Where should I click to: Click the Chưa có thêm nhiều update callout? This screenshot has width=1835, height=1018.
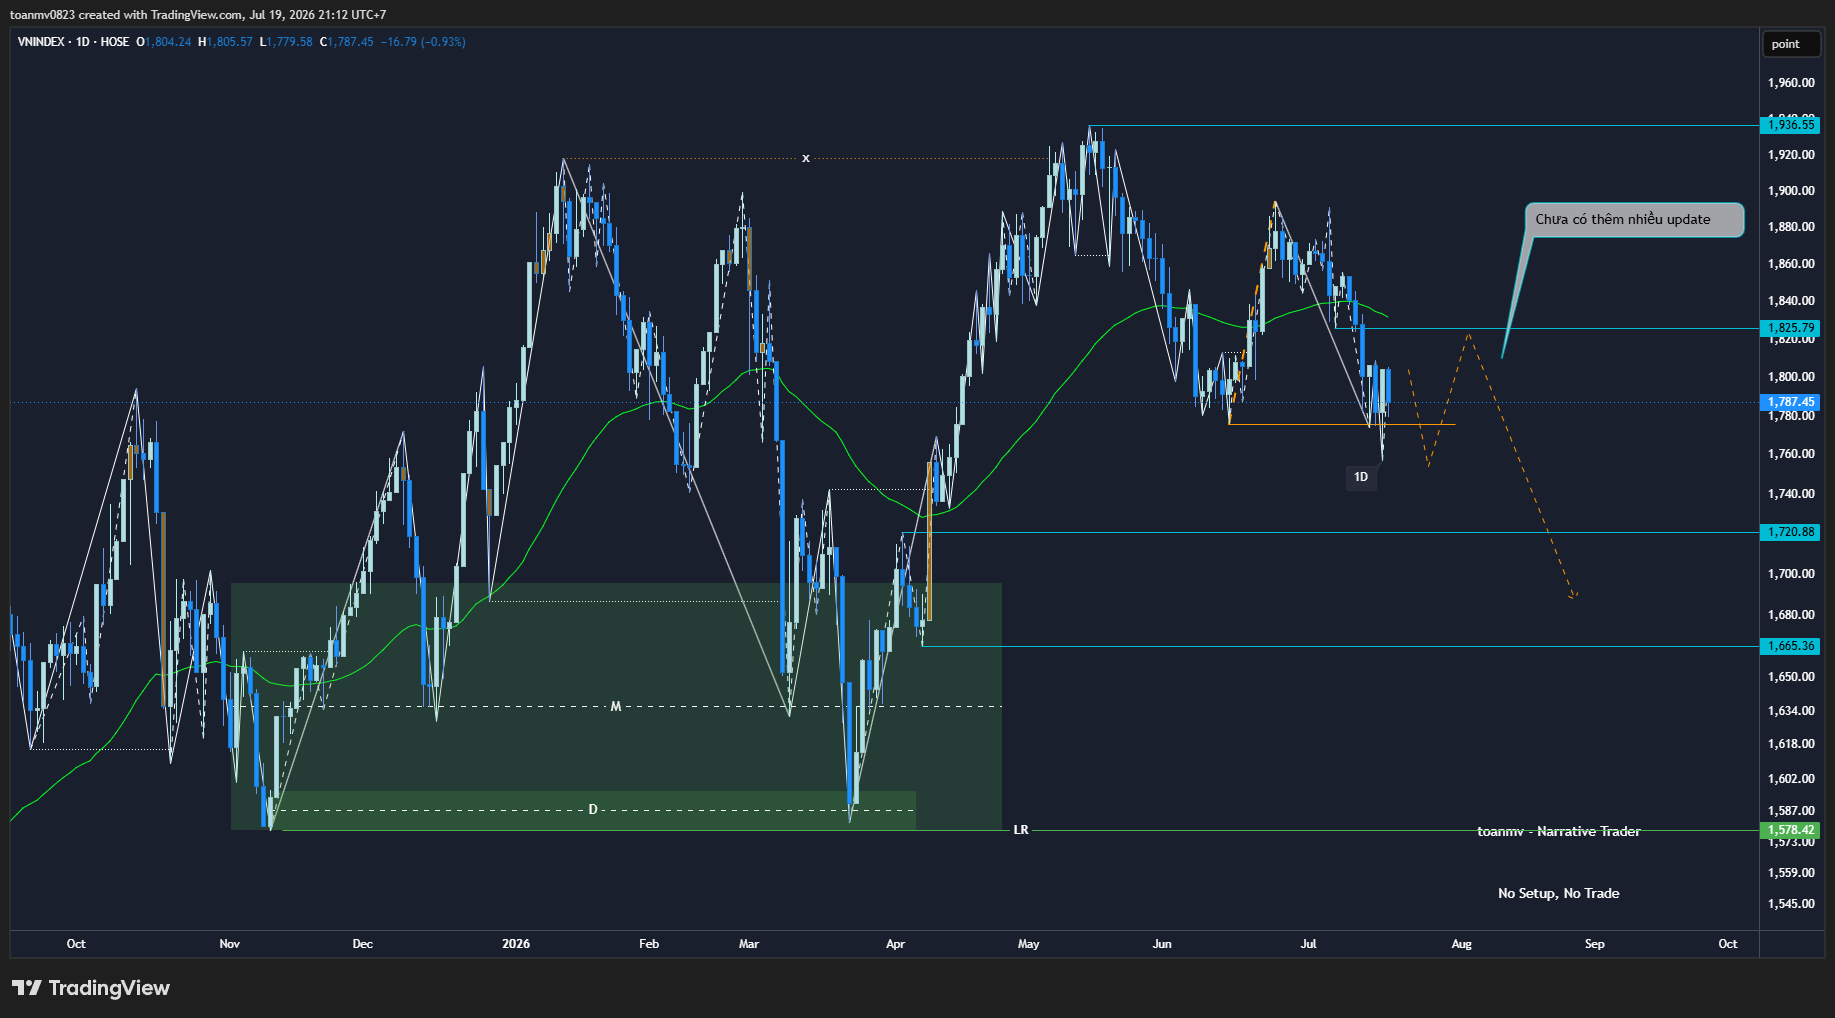click(x=1634, y=220)
